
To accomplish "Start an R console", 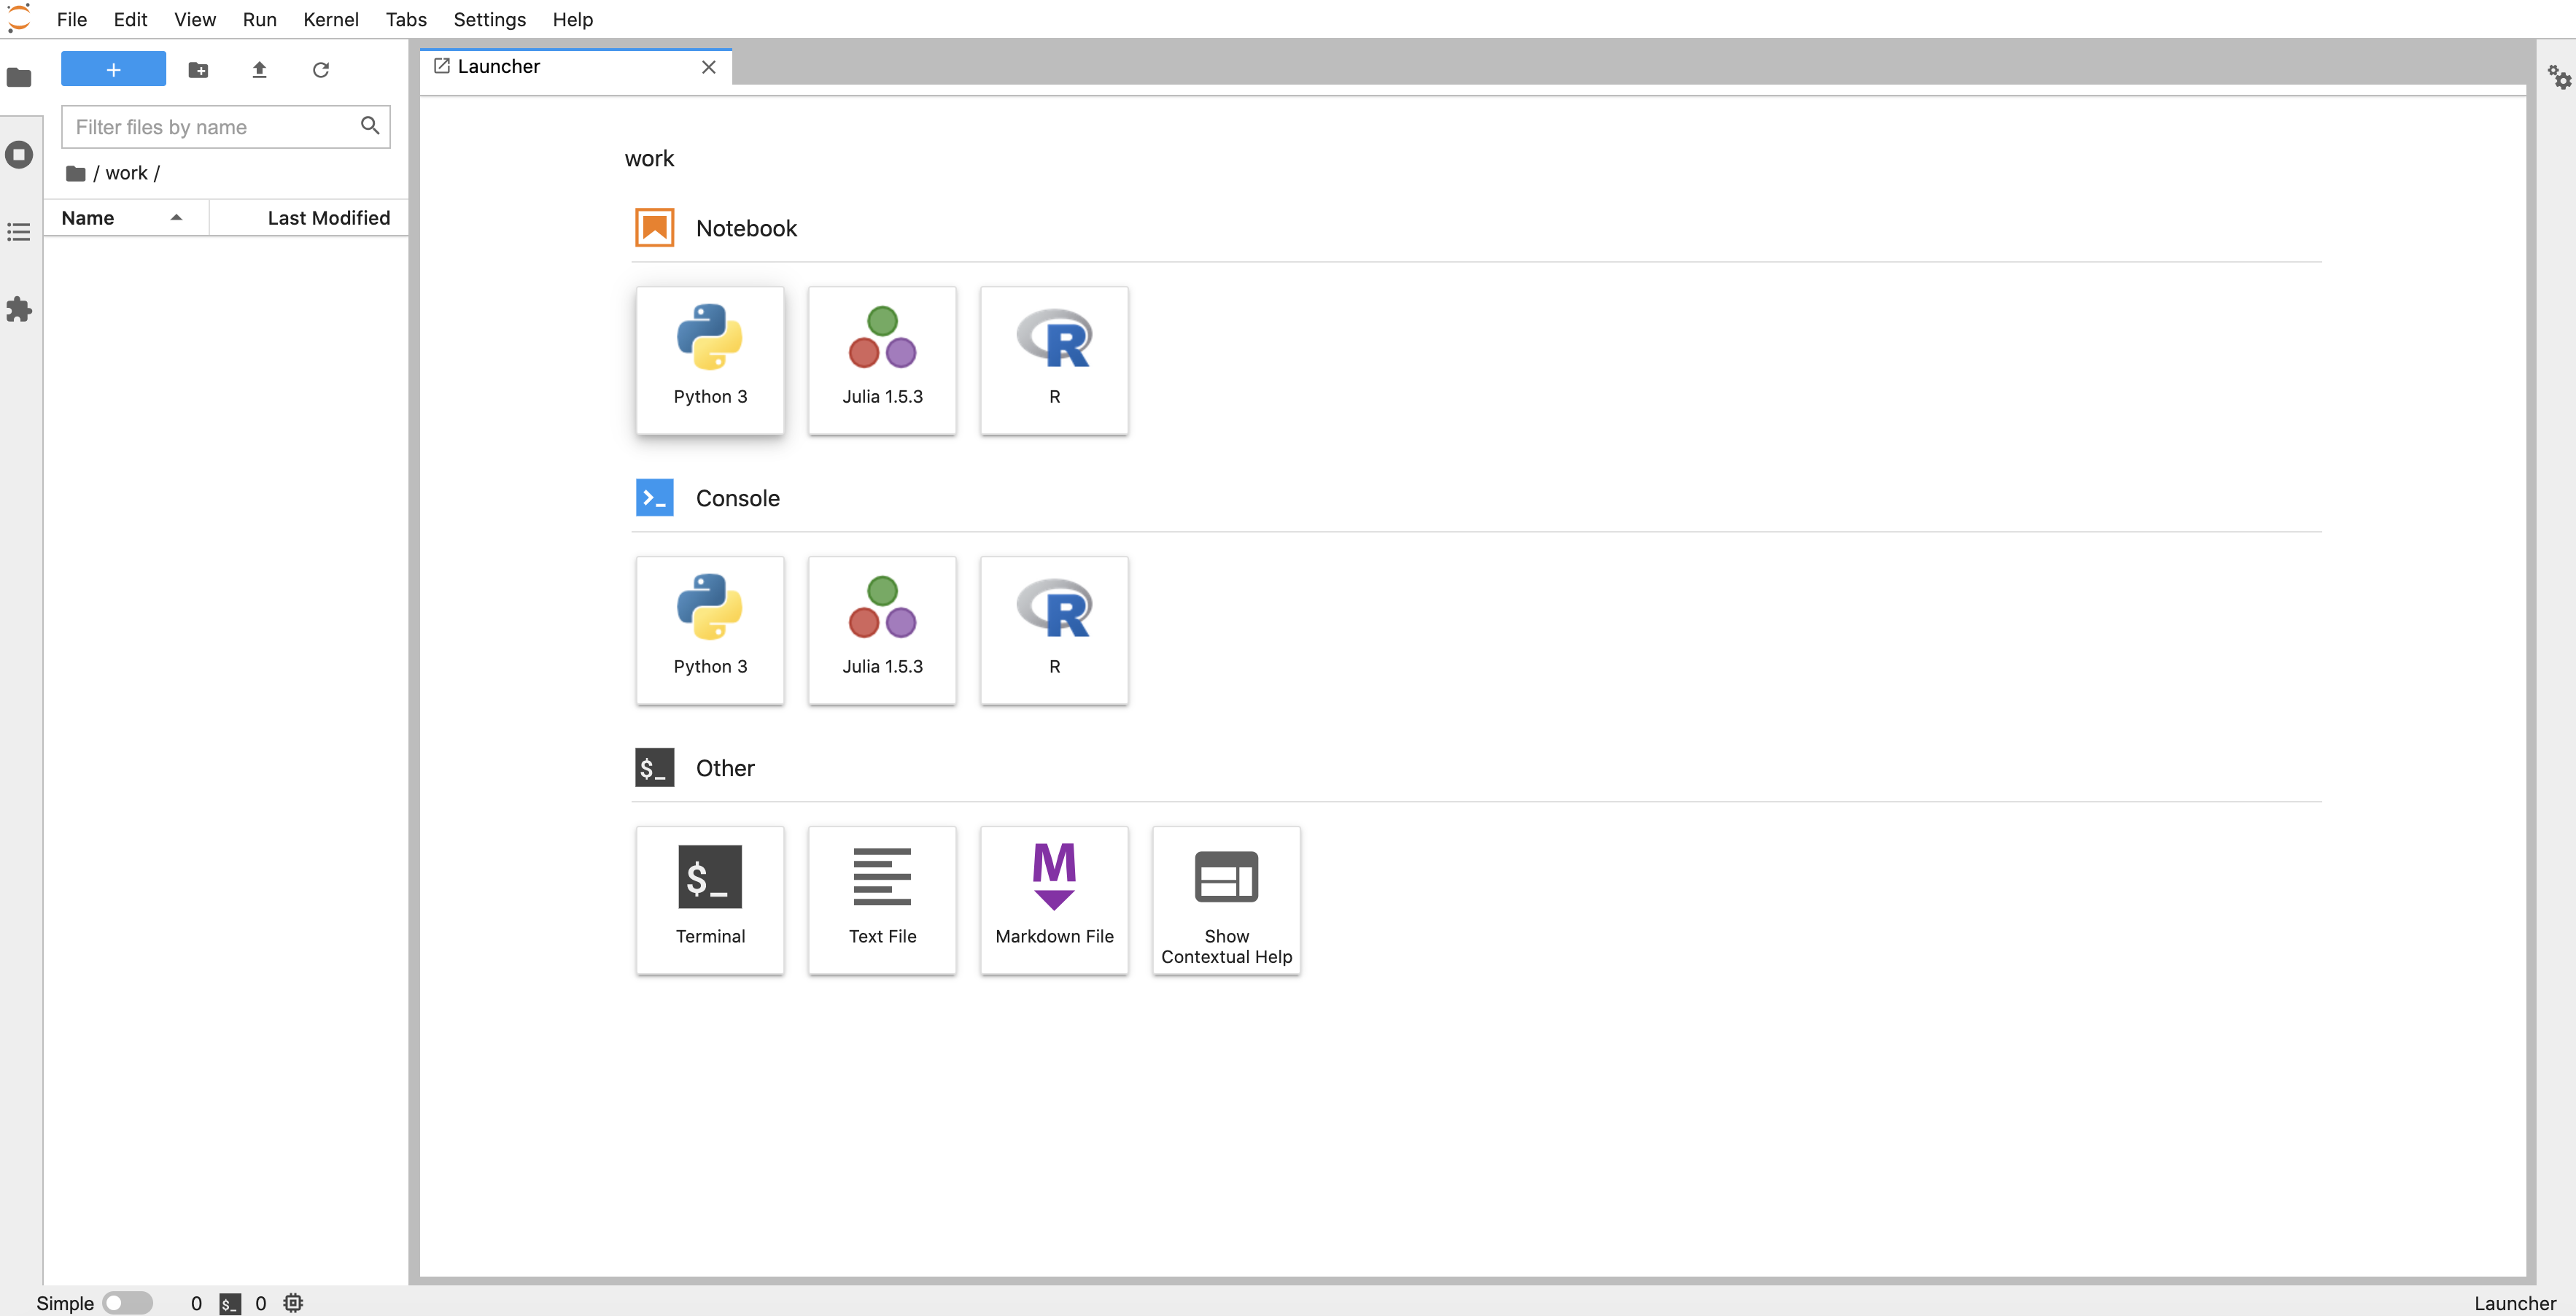I will [x=1053, y=629].
